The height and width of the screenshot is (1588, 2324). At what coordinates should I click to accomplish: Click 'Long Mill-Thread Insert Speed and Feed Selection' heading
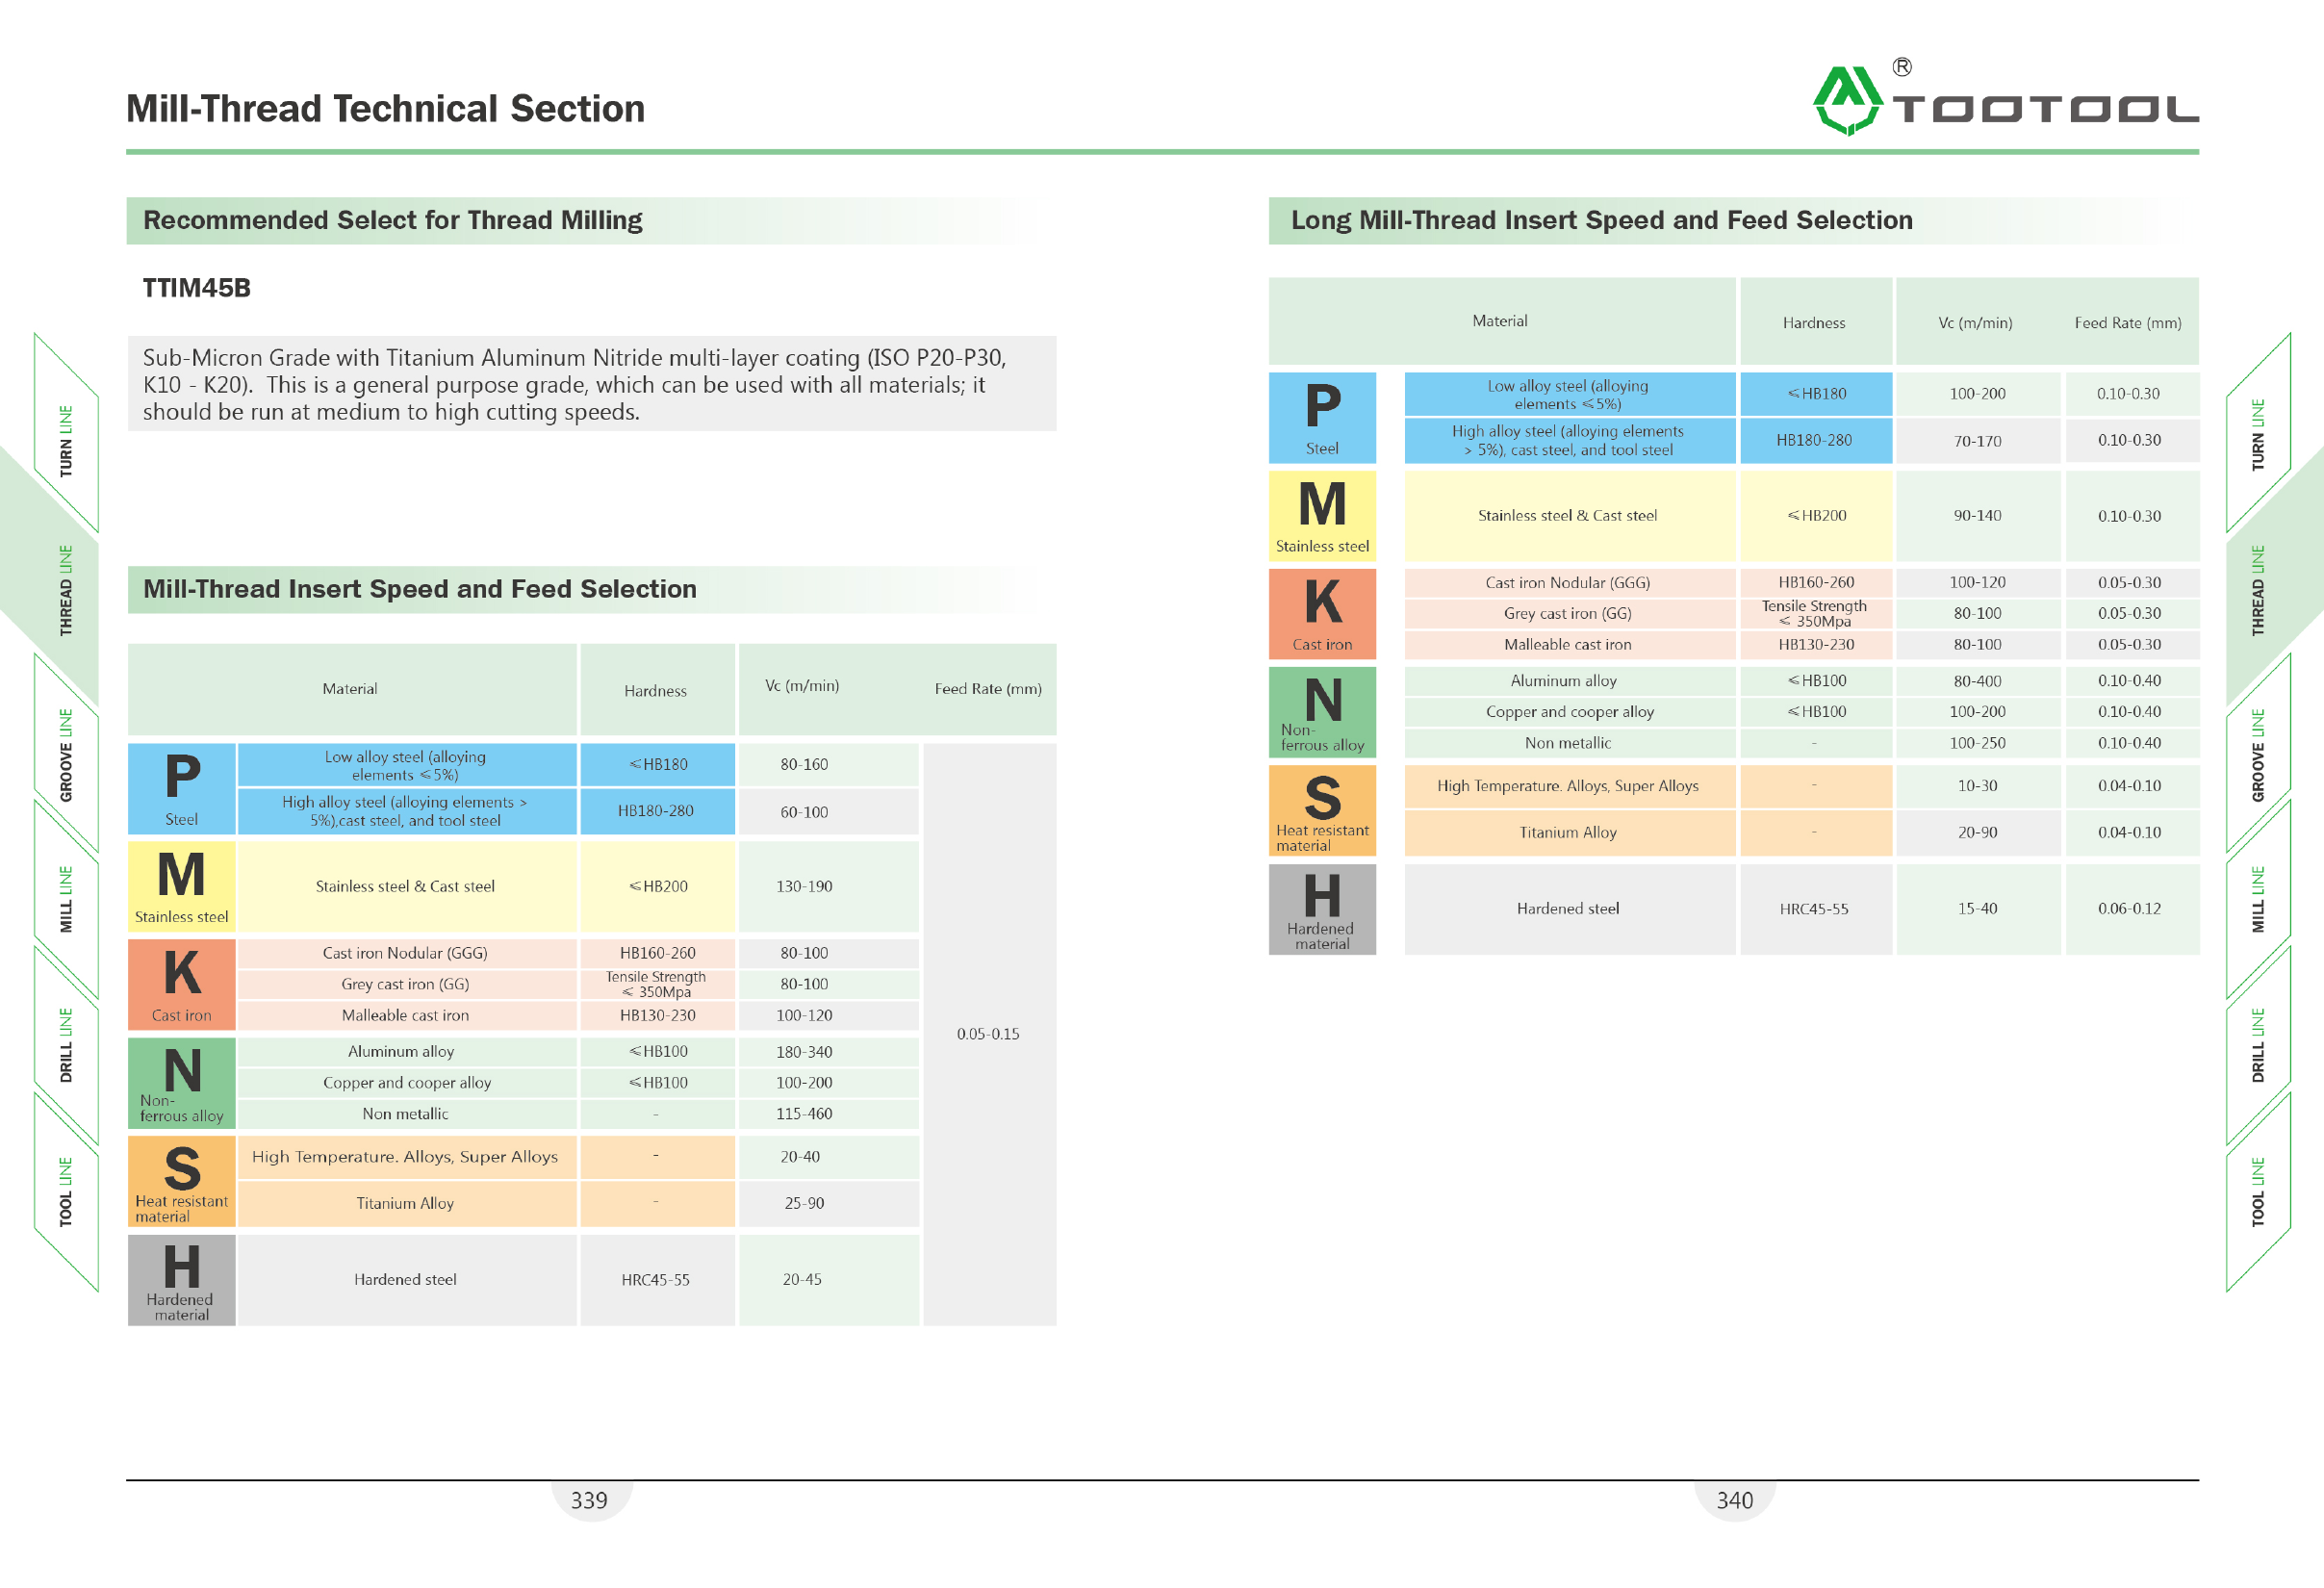[1602, 220]
